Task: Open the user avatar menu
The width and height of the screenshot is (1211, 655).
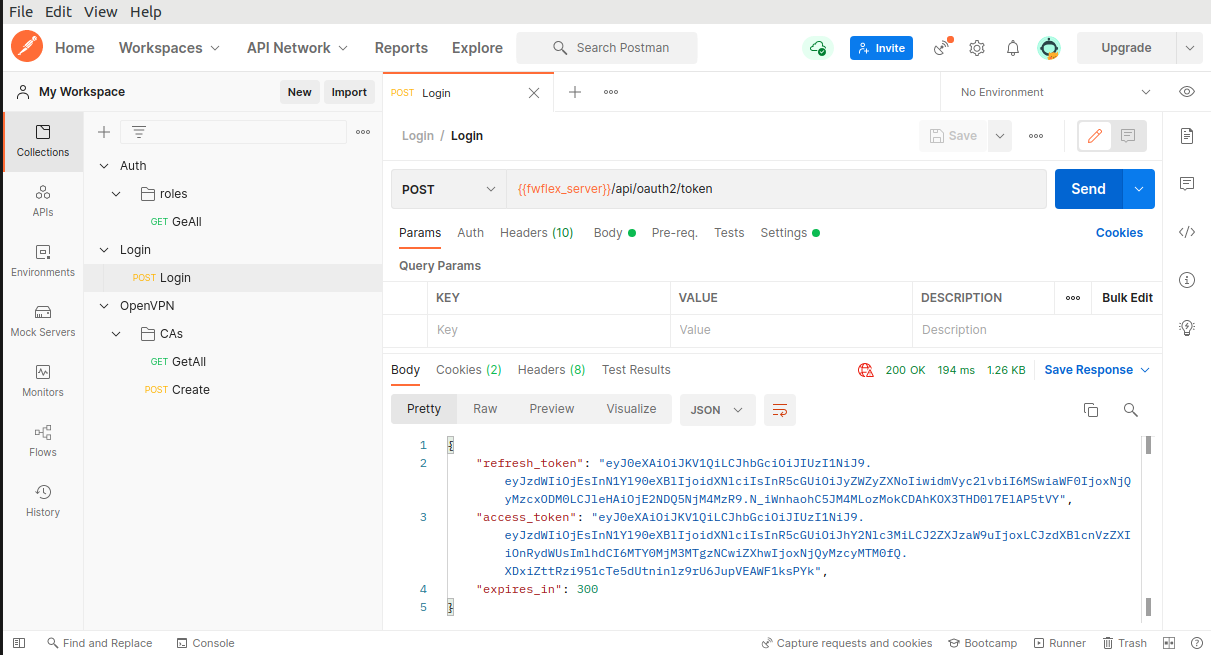Action: coord(1049,48)
